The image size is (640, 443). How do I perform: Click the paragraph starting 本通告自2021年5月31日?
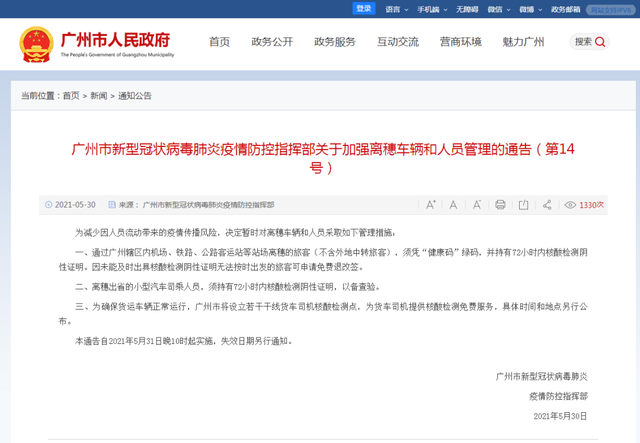184,341
